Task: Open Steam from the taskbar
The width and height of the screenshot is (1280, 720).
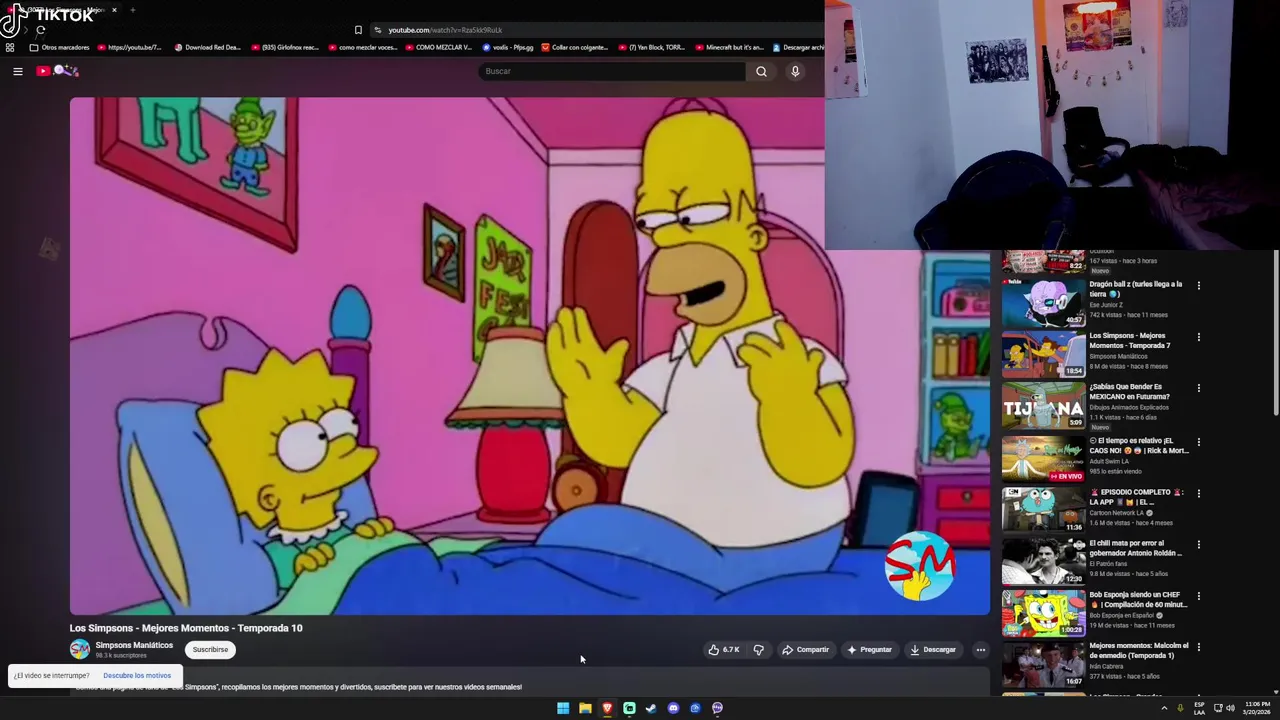Action: pyautogui.click(x=651, y=708)
